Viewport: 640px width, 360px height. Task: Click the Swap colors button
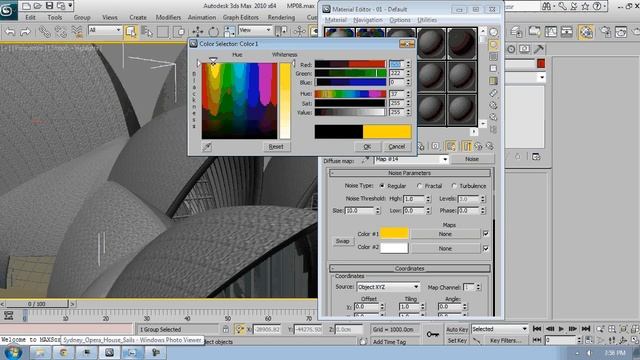tap(342, 241)
